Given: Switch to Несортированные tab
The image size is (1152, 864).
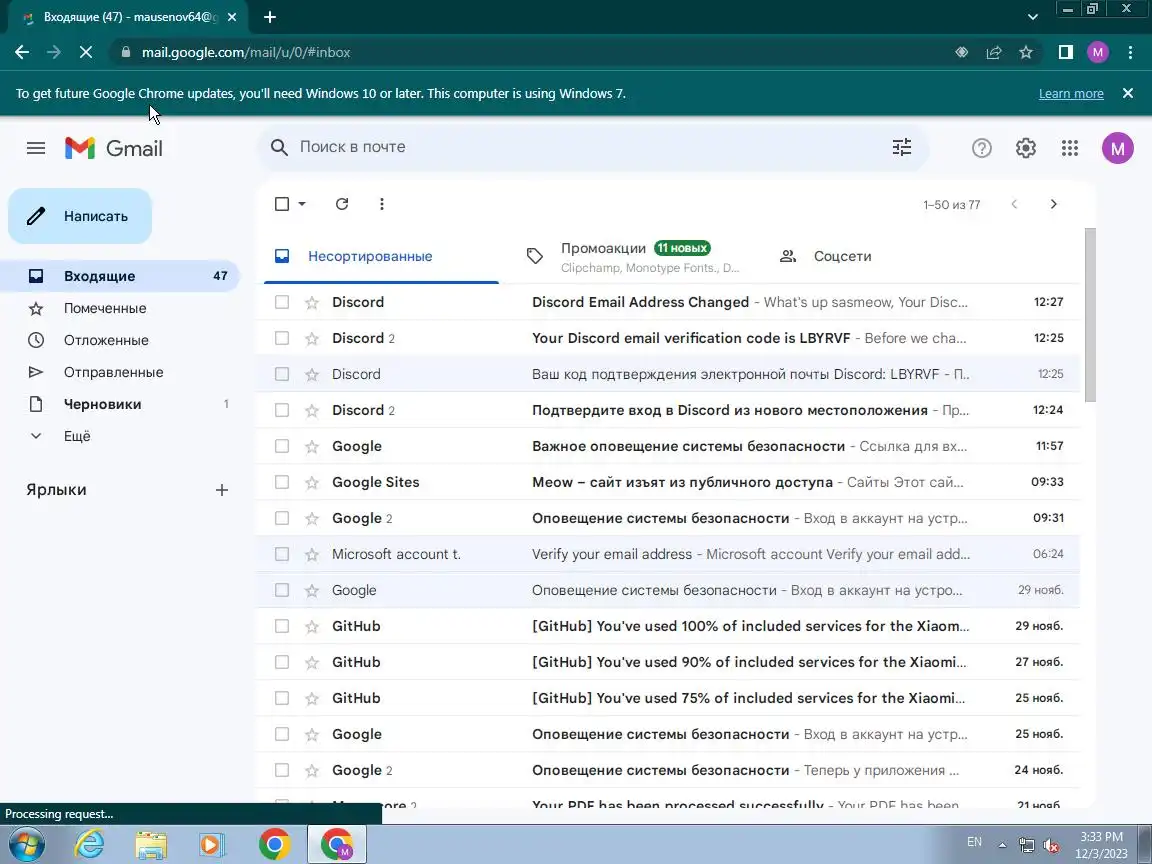Looking at the screenshot, I should tap(381, 256).
